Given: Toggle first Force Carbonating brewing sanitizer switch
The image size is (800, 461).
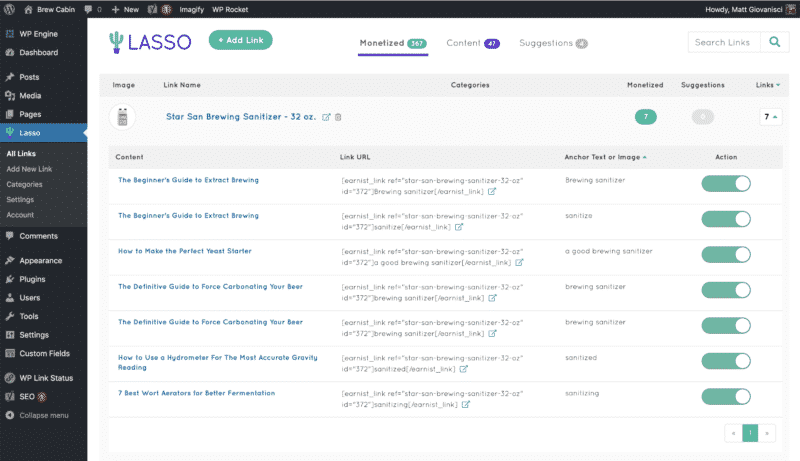Looking at the screenshot, I should [726, 290].
